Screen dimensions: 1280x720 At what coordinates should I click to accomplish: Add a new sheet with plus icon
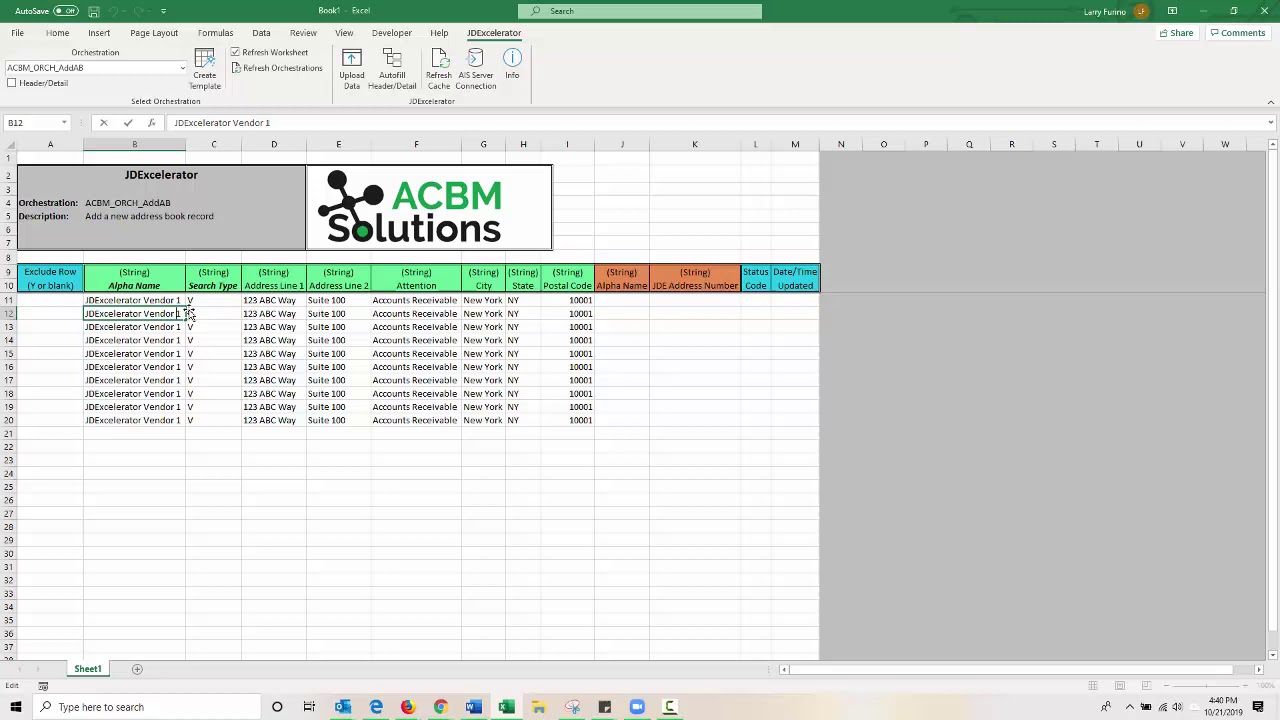[x=137, y=669]
